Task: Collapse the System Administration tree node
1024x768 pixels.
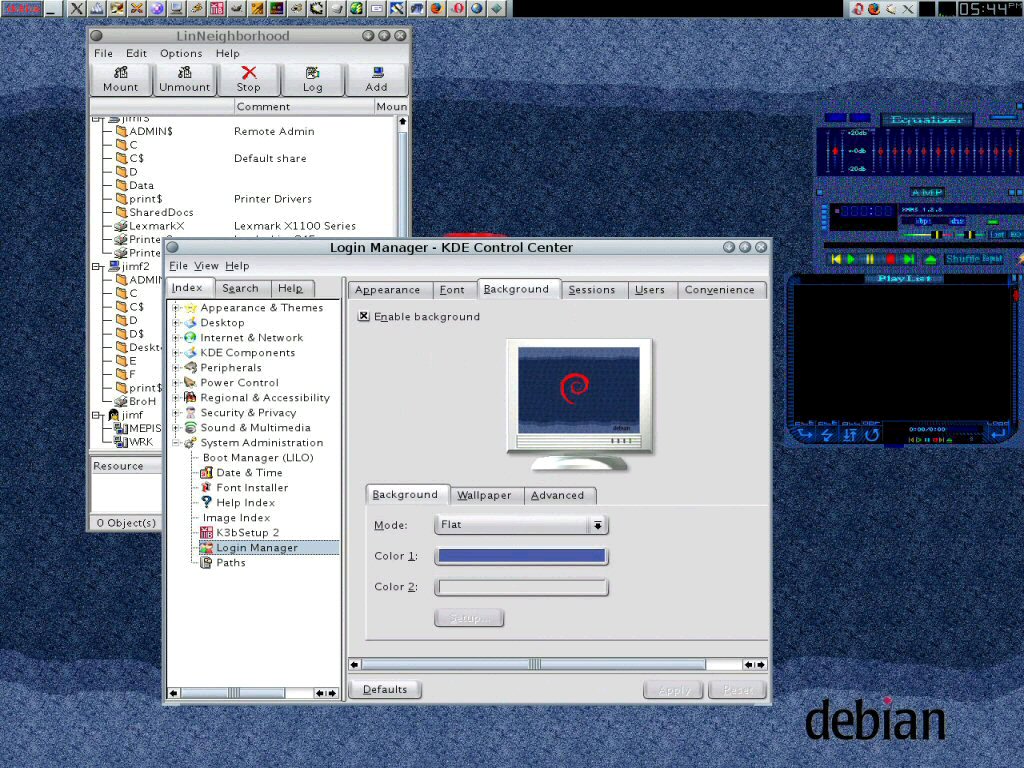Action: pyautogui.click(x=176, y=443)
